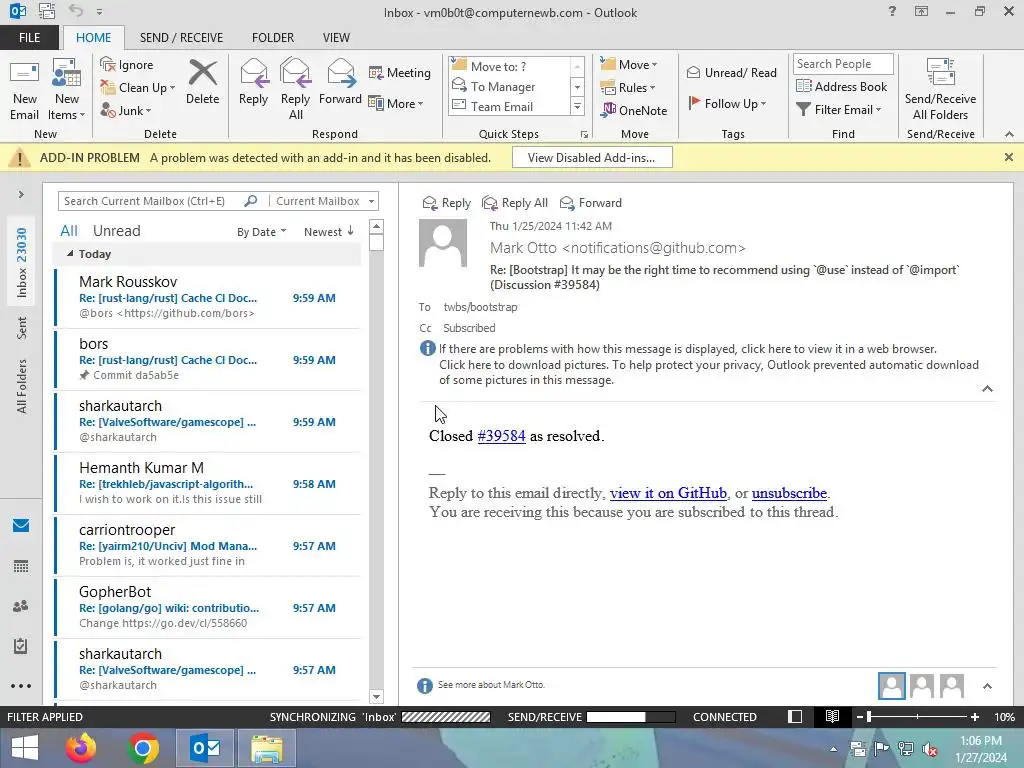Send message to OneNote

(x=634, y=110)
